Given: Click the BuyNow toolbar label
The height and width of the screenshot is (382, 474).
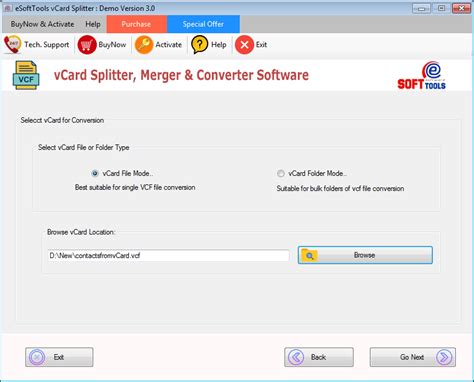Looking at the screenshot, I should (x=112, y=45).
